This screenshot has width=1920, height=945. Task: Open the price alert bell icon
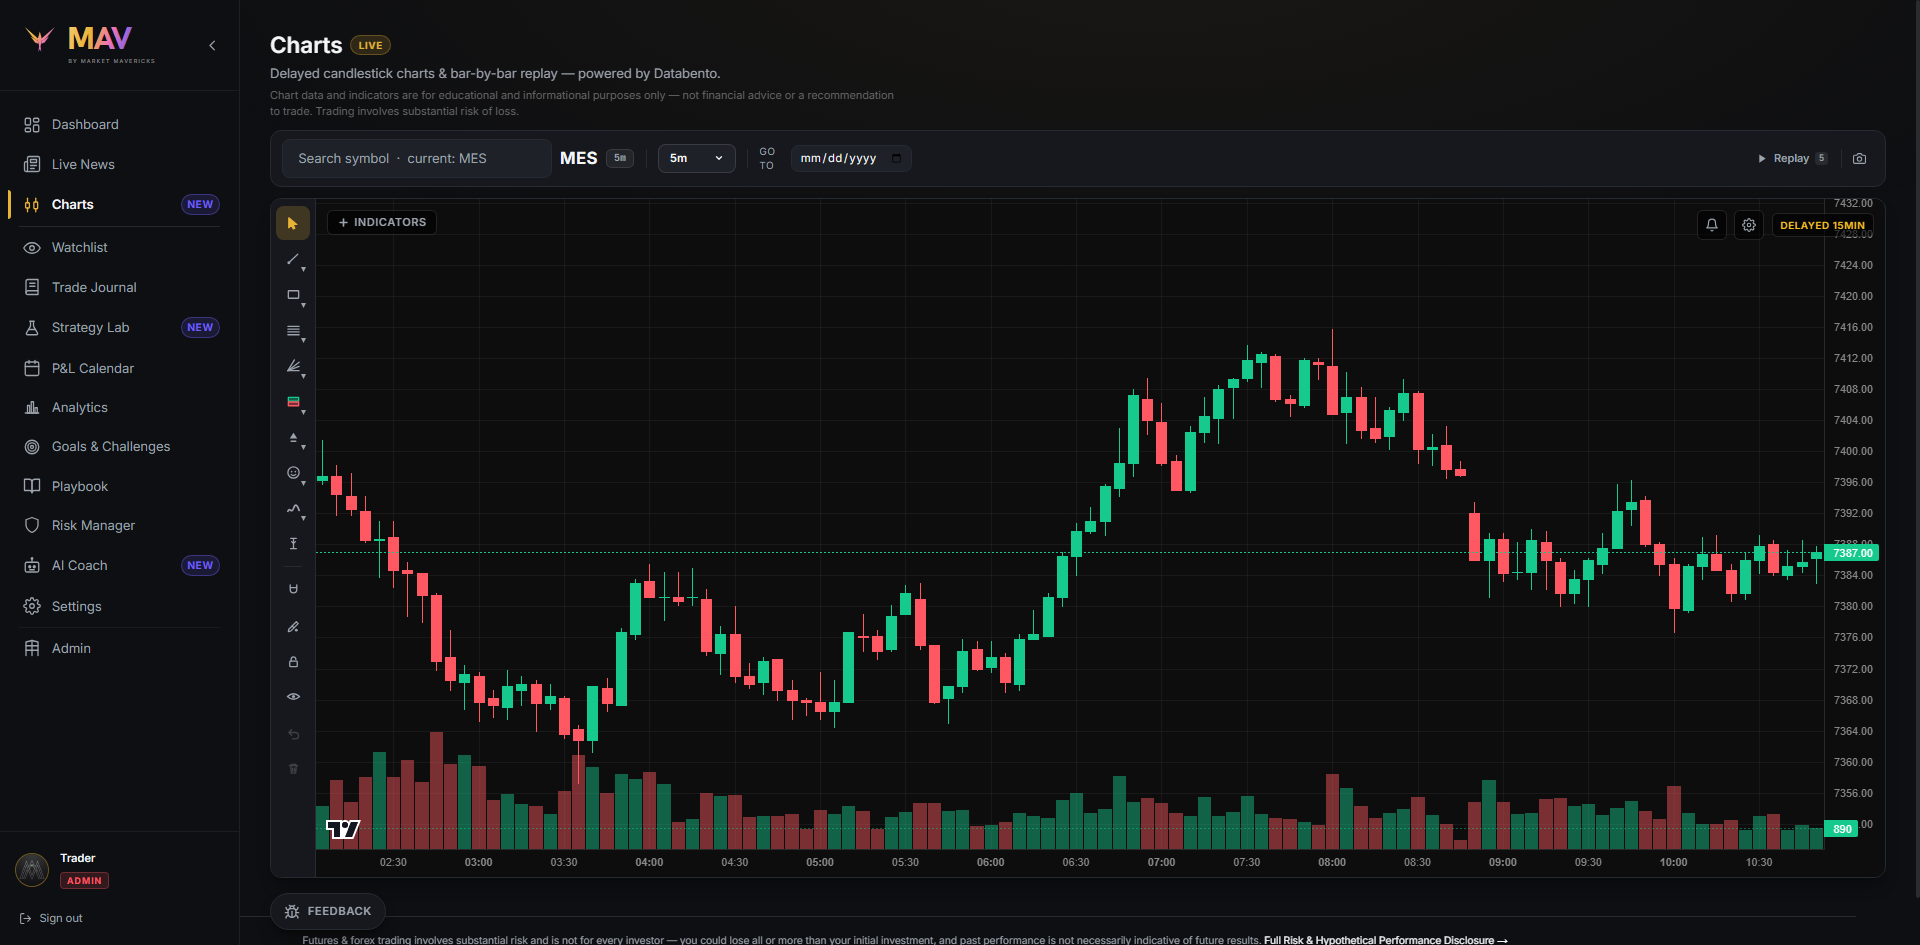pos(1712,225)
